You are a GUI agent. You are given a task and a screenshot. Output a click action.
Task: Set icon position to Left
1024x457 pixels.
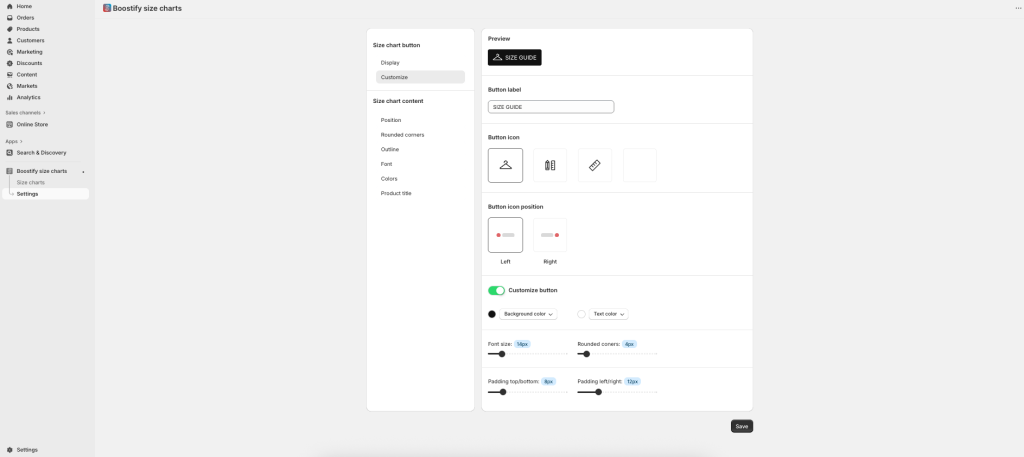505,235
